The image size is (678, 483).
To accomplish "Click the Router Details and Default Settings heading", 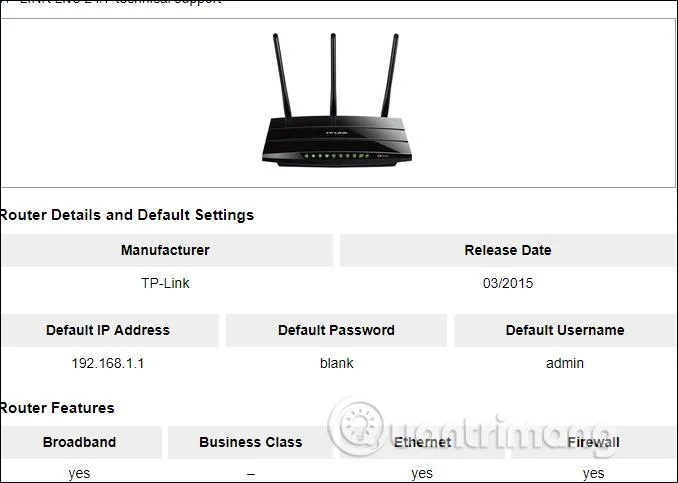I will pyautogui.click(x=127, y=215).
